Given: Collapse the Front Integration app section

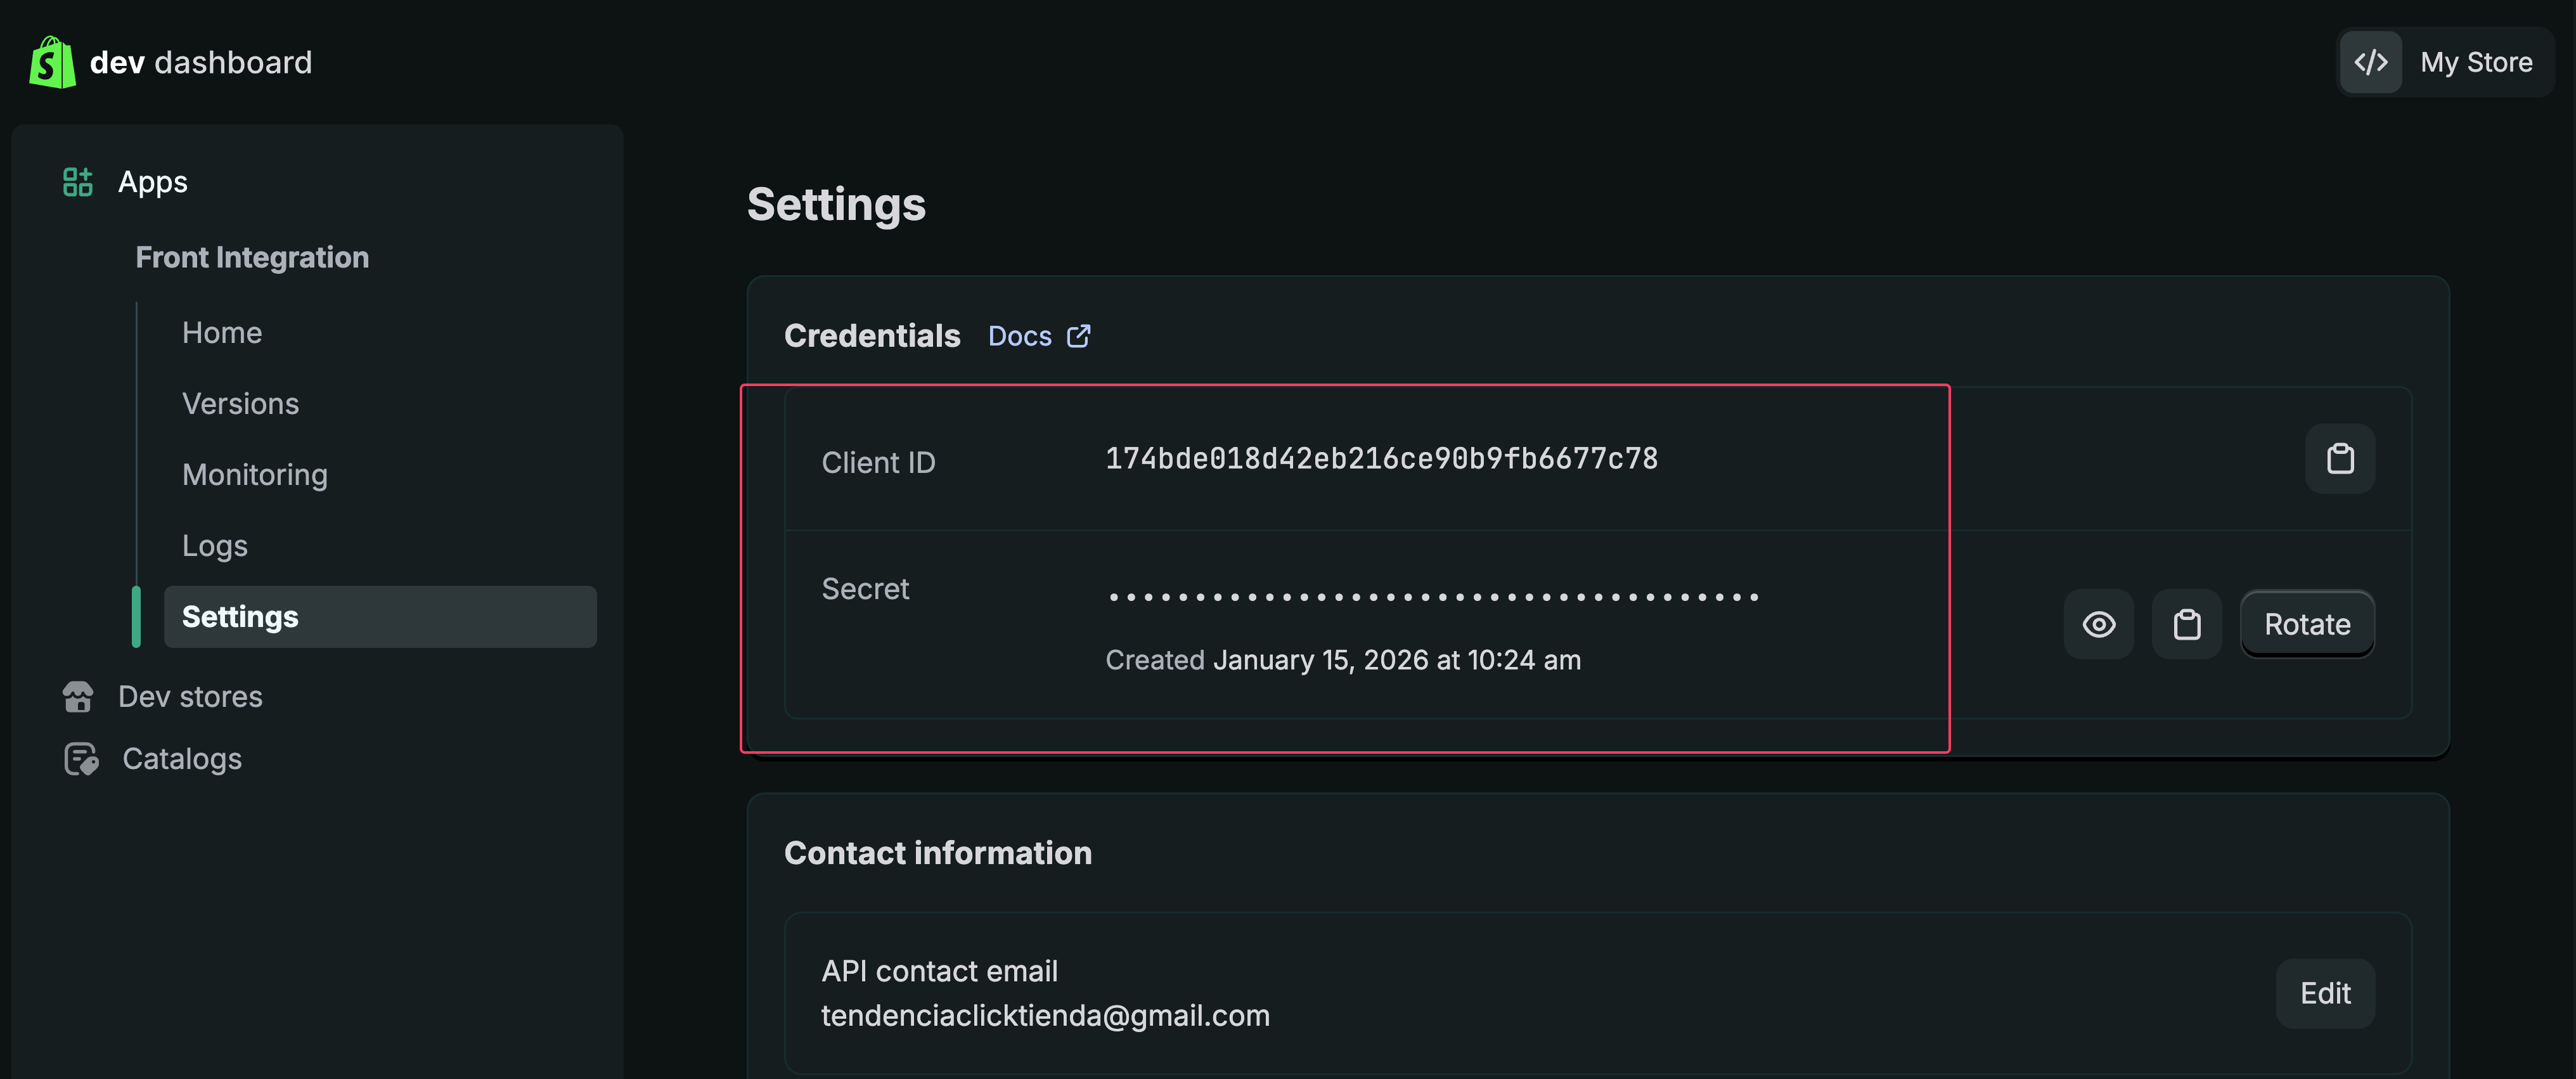Looking at the screenshot, I should (x=252, y=257).
